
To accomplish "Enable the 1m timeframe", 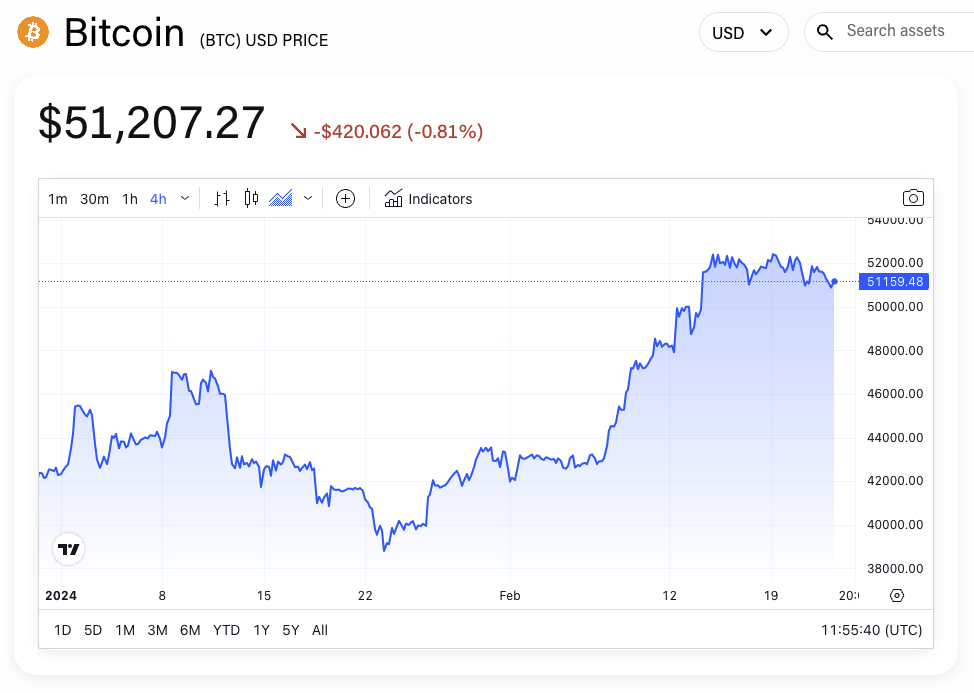I will [57, 198].
